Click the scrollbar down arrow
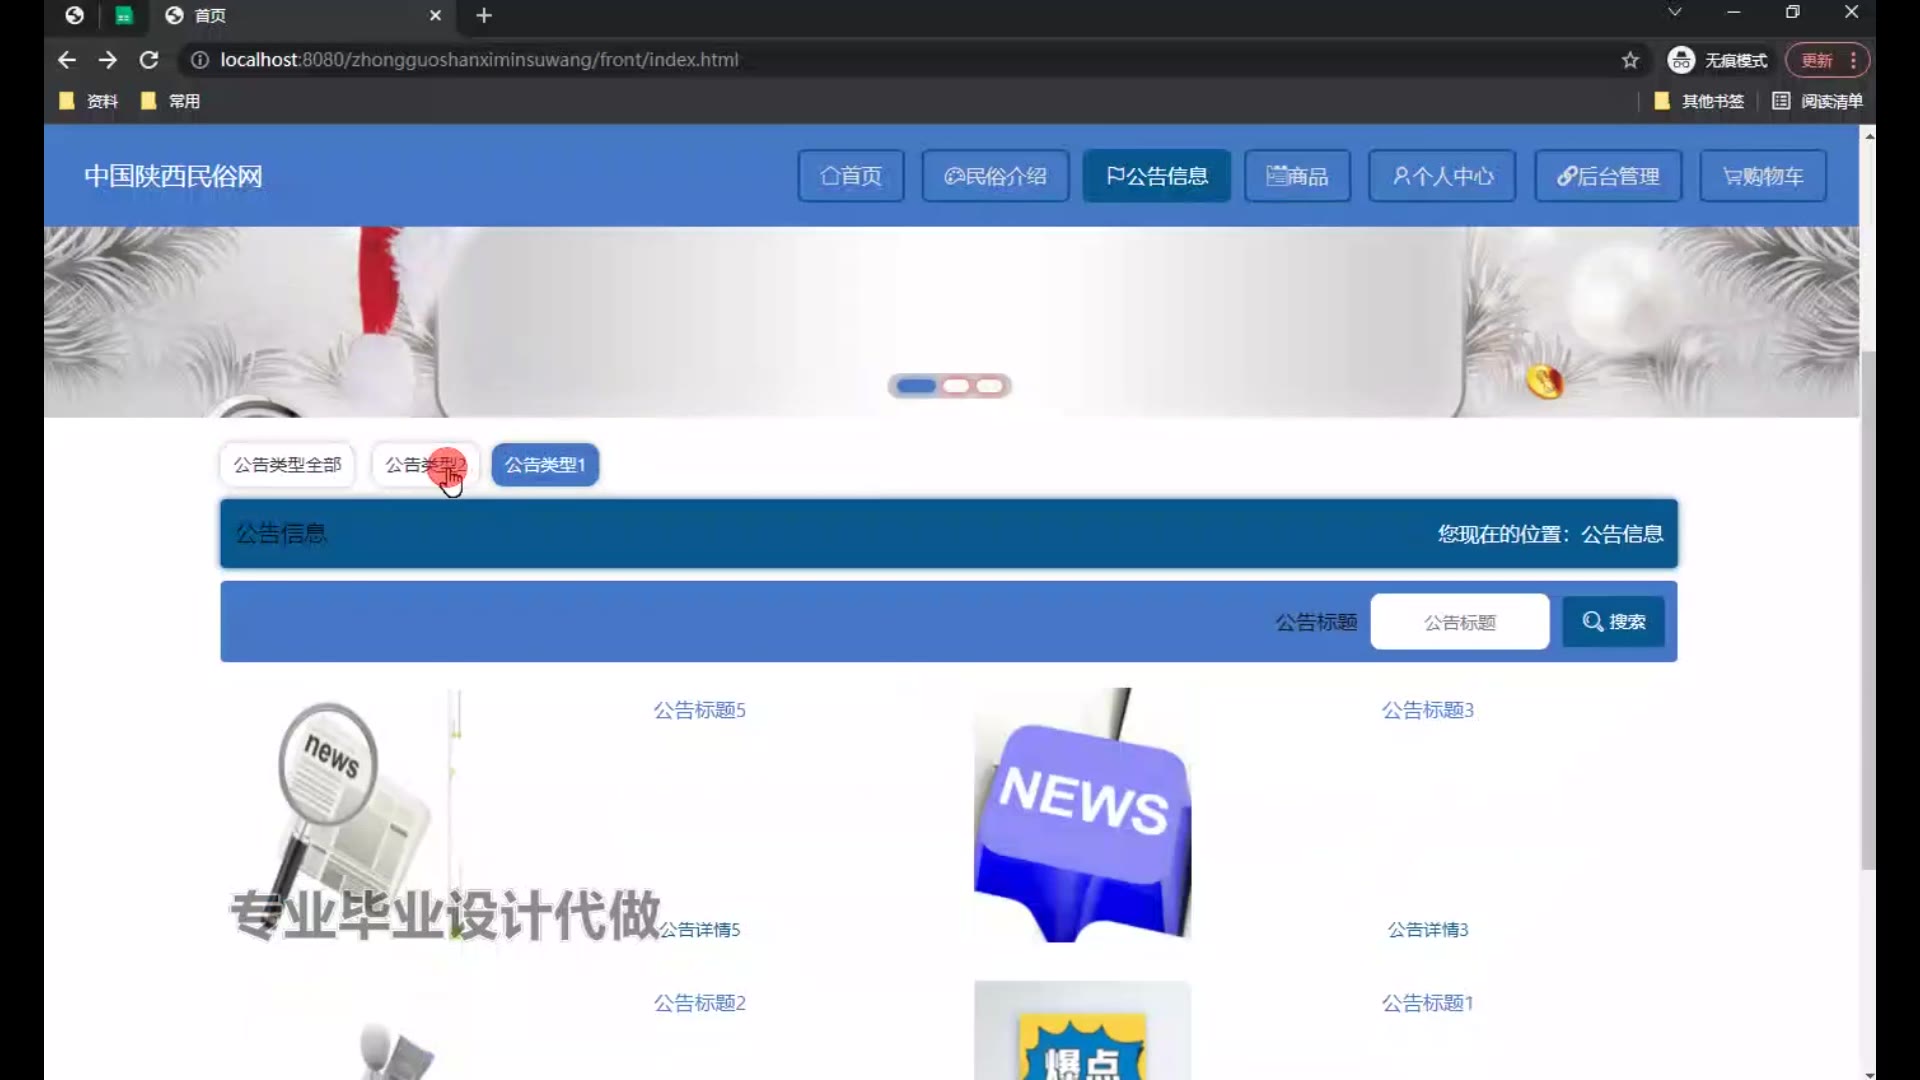The image size is (1920, 1080). 1868,1073
